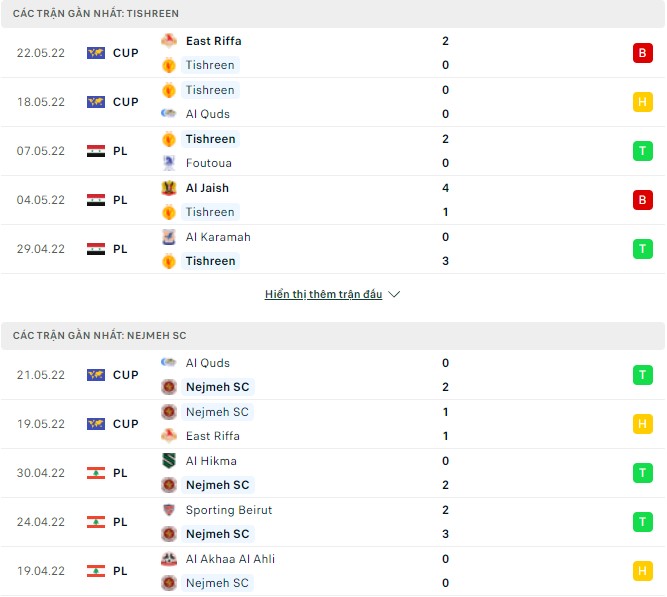Click the red B badge for East Riffa match
Screen dimensions: 667x597
click(642, 53)
